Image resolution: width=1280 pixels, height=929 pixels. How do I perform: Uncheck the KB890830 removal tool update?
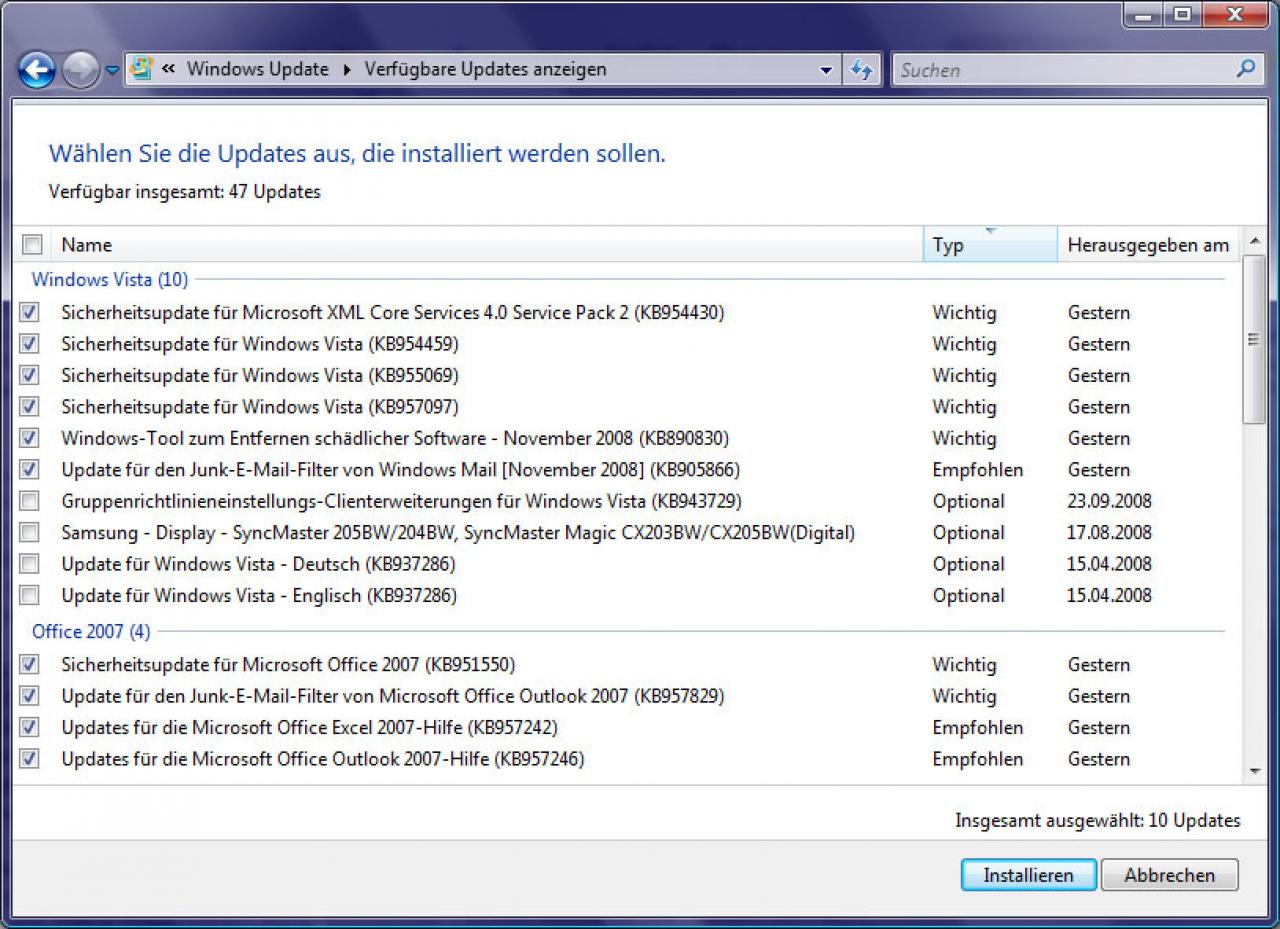pyautogui.click(x=30, y=438)
